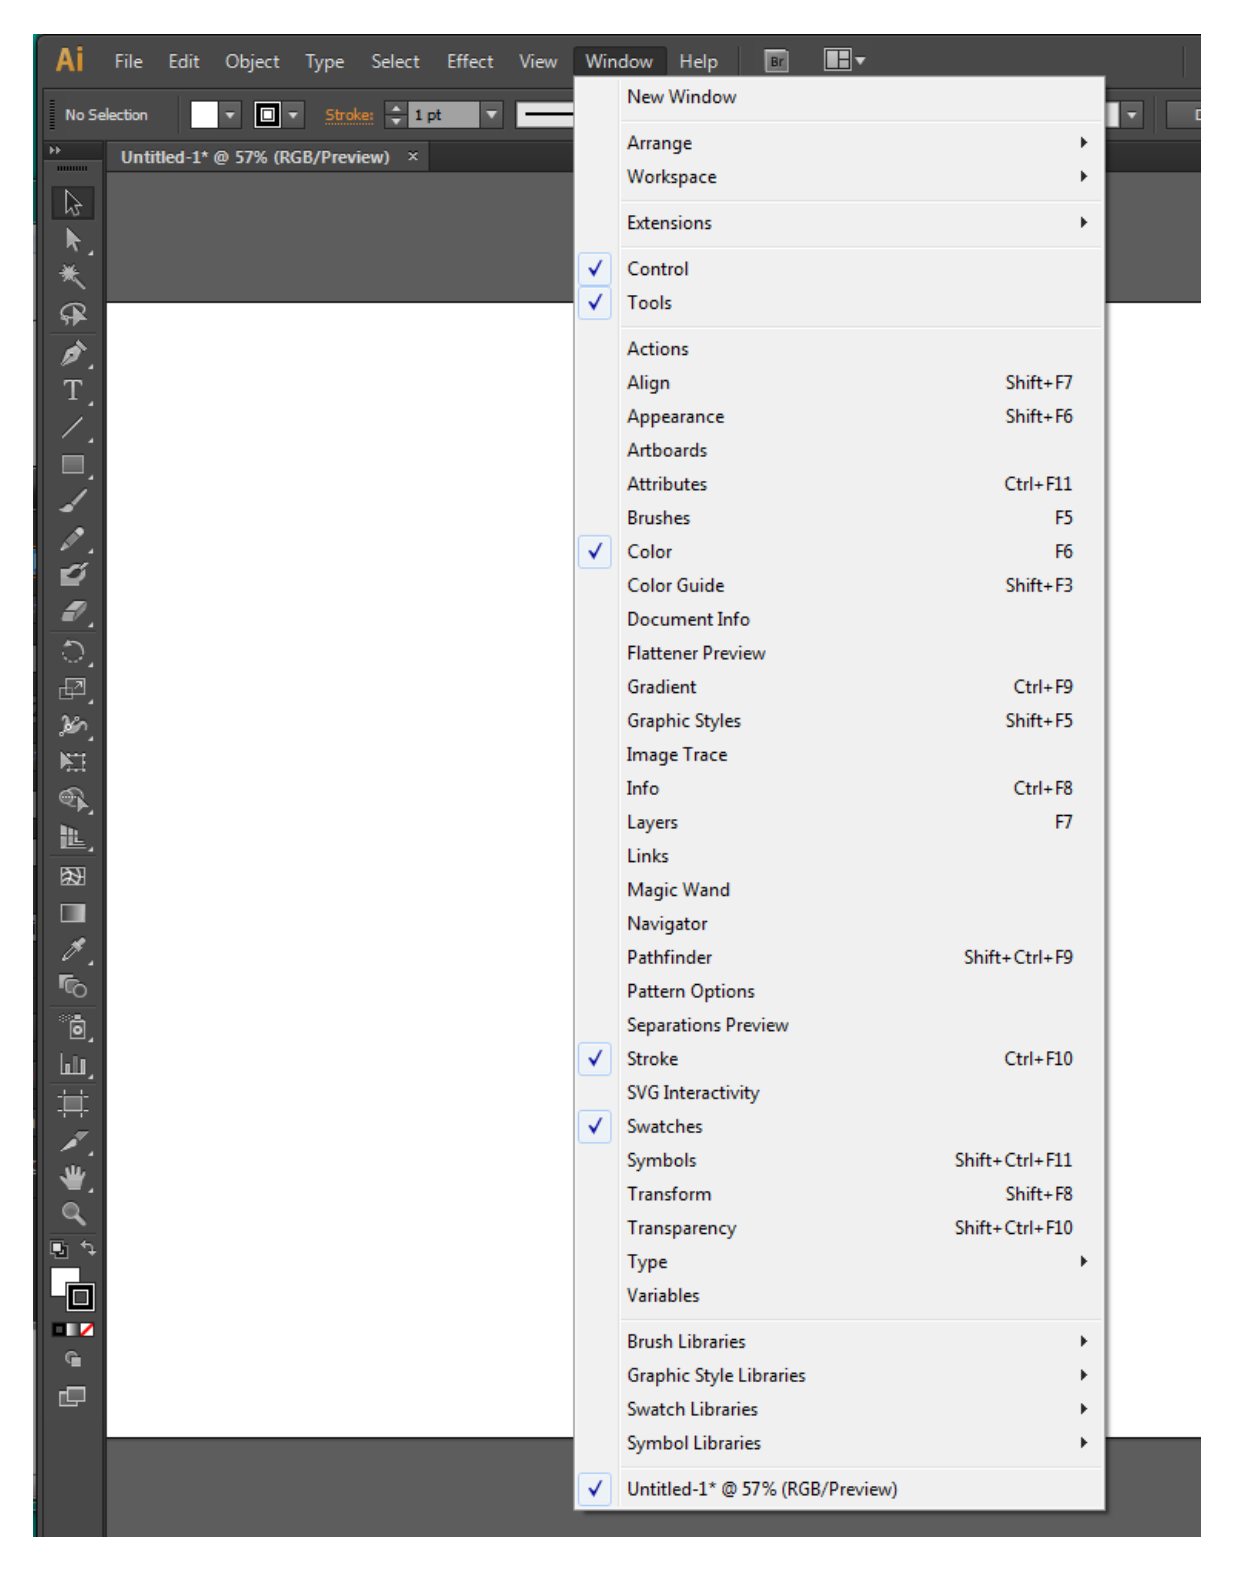This screenshot has height=1570, width=1234.
Task: Expand the Symbol Libraries submenu
Action: 840,1444
